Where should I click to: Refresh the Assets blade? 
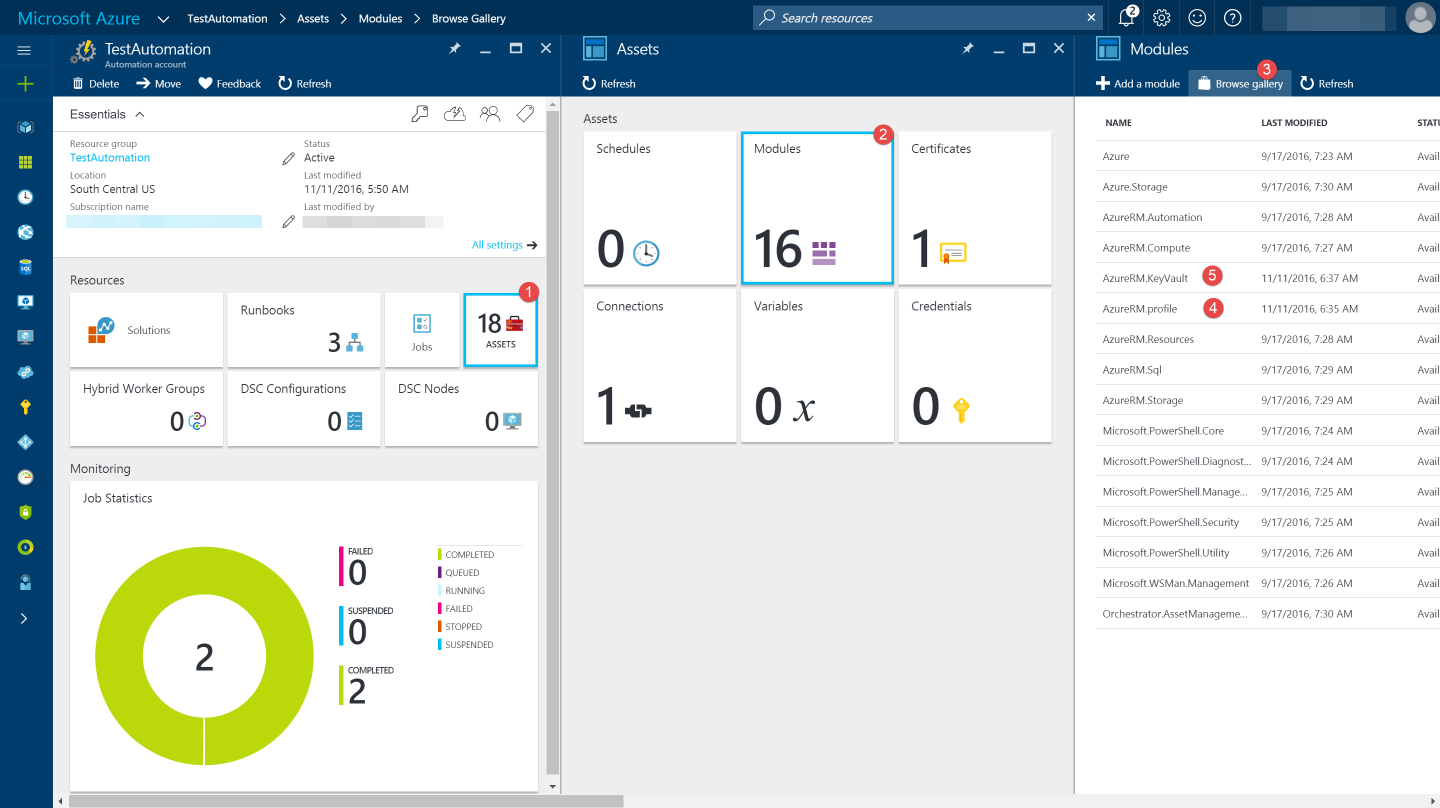[609, 84]
